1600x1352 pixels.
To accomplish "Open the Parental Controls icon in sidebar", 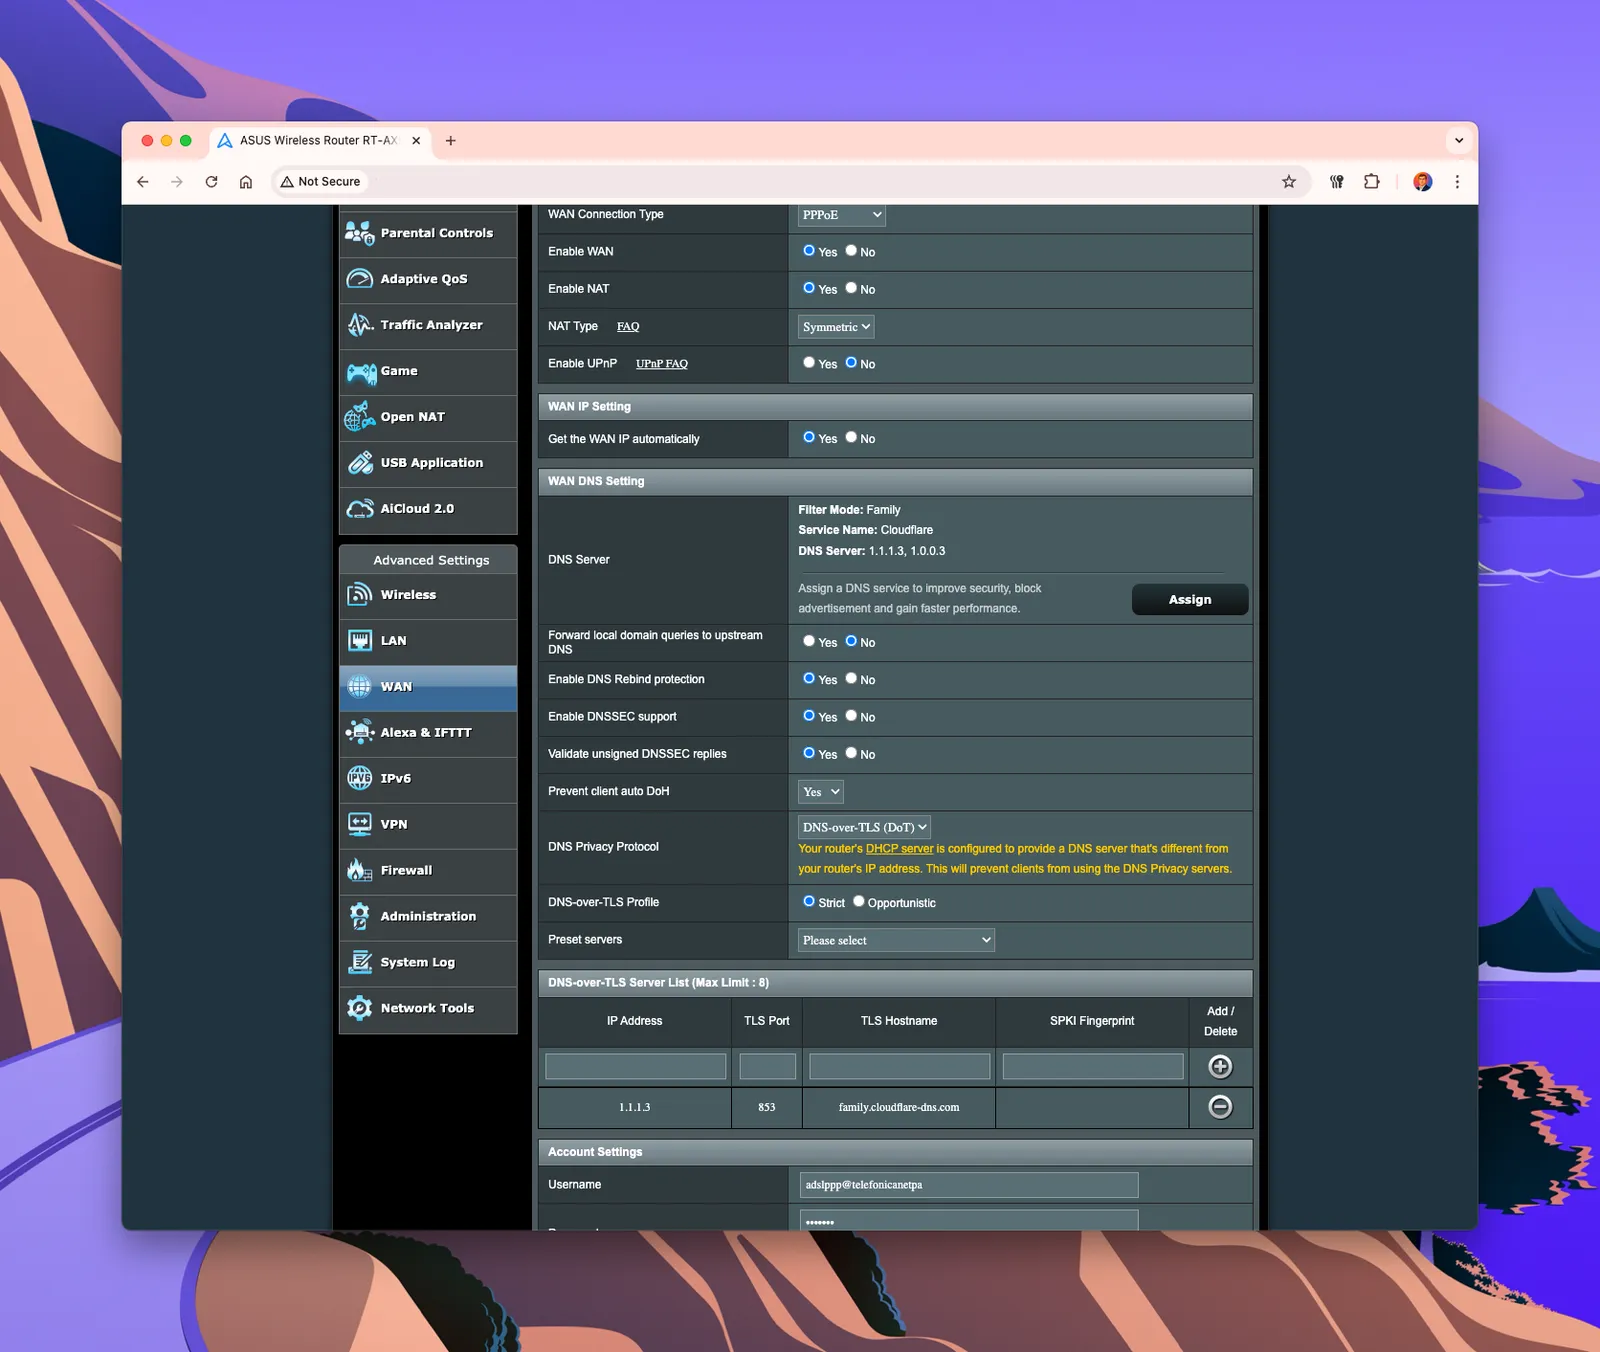I will point(359,233).
